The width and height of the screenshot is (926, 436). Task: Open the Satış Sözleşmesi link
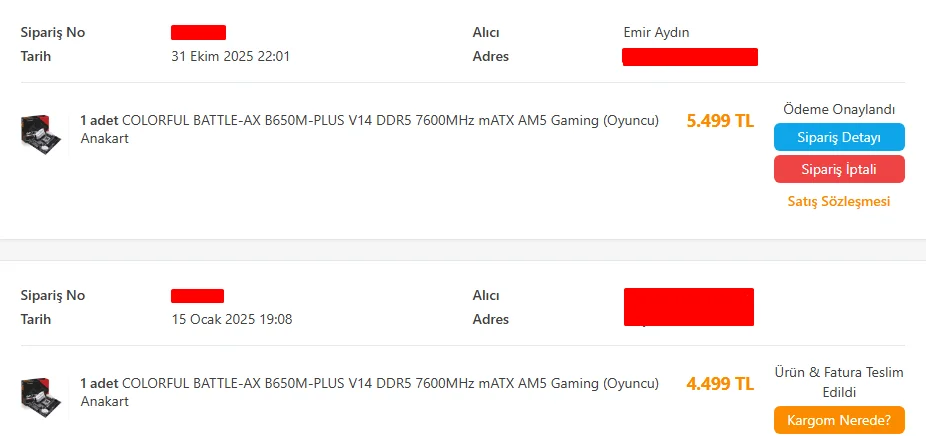(x=839, y=201)
